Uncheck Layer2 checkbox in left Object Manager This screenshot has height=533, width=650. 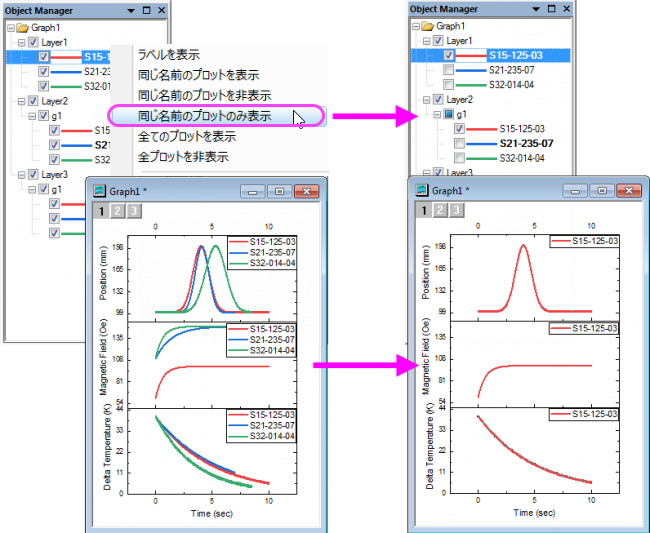[x=33, y=101]
